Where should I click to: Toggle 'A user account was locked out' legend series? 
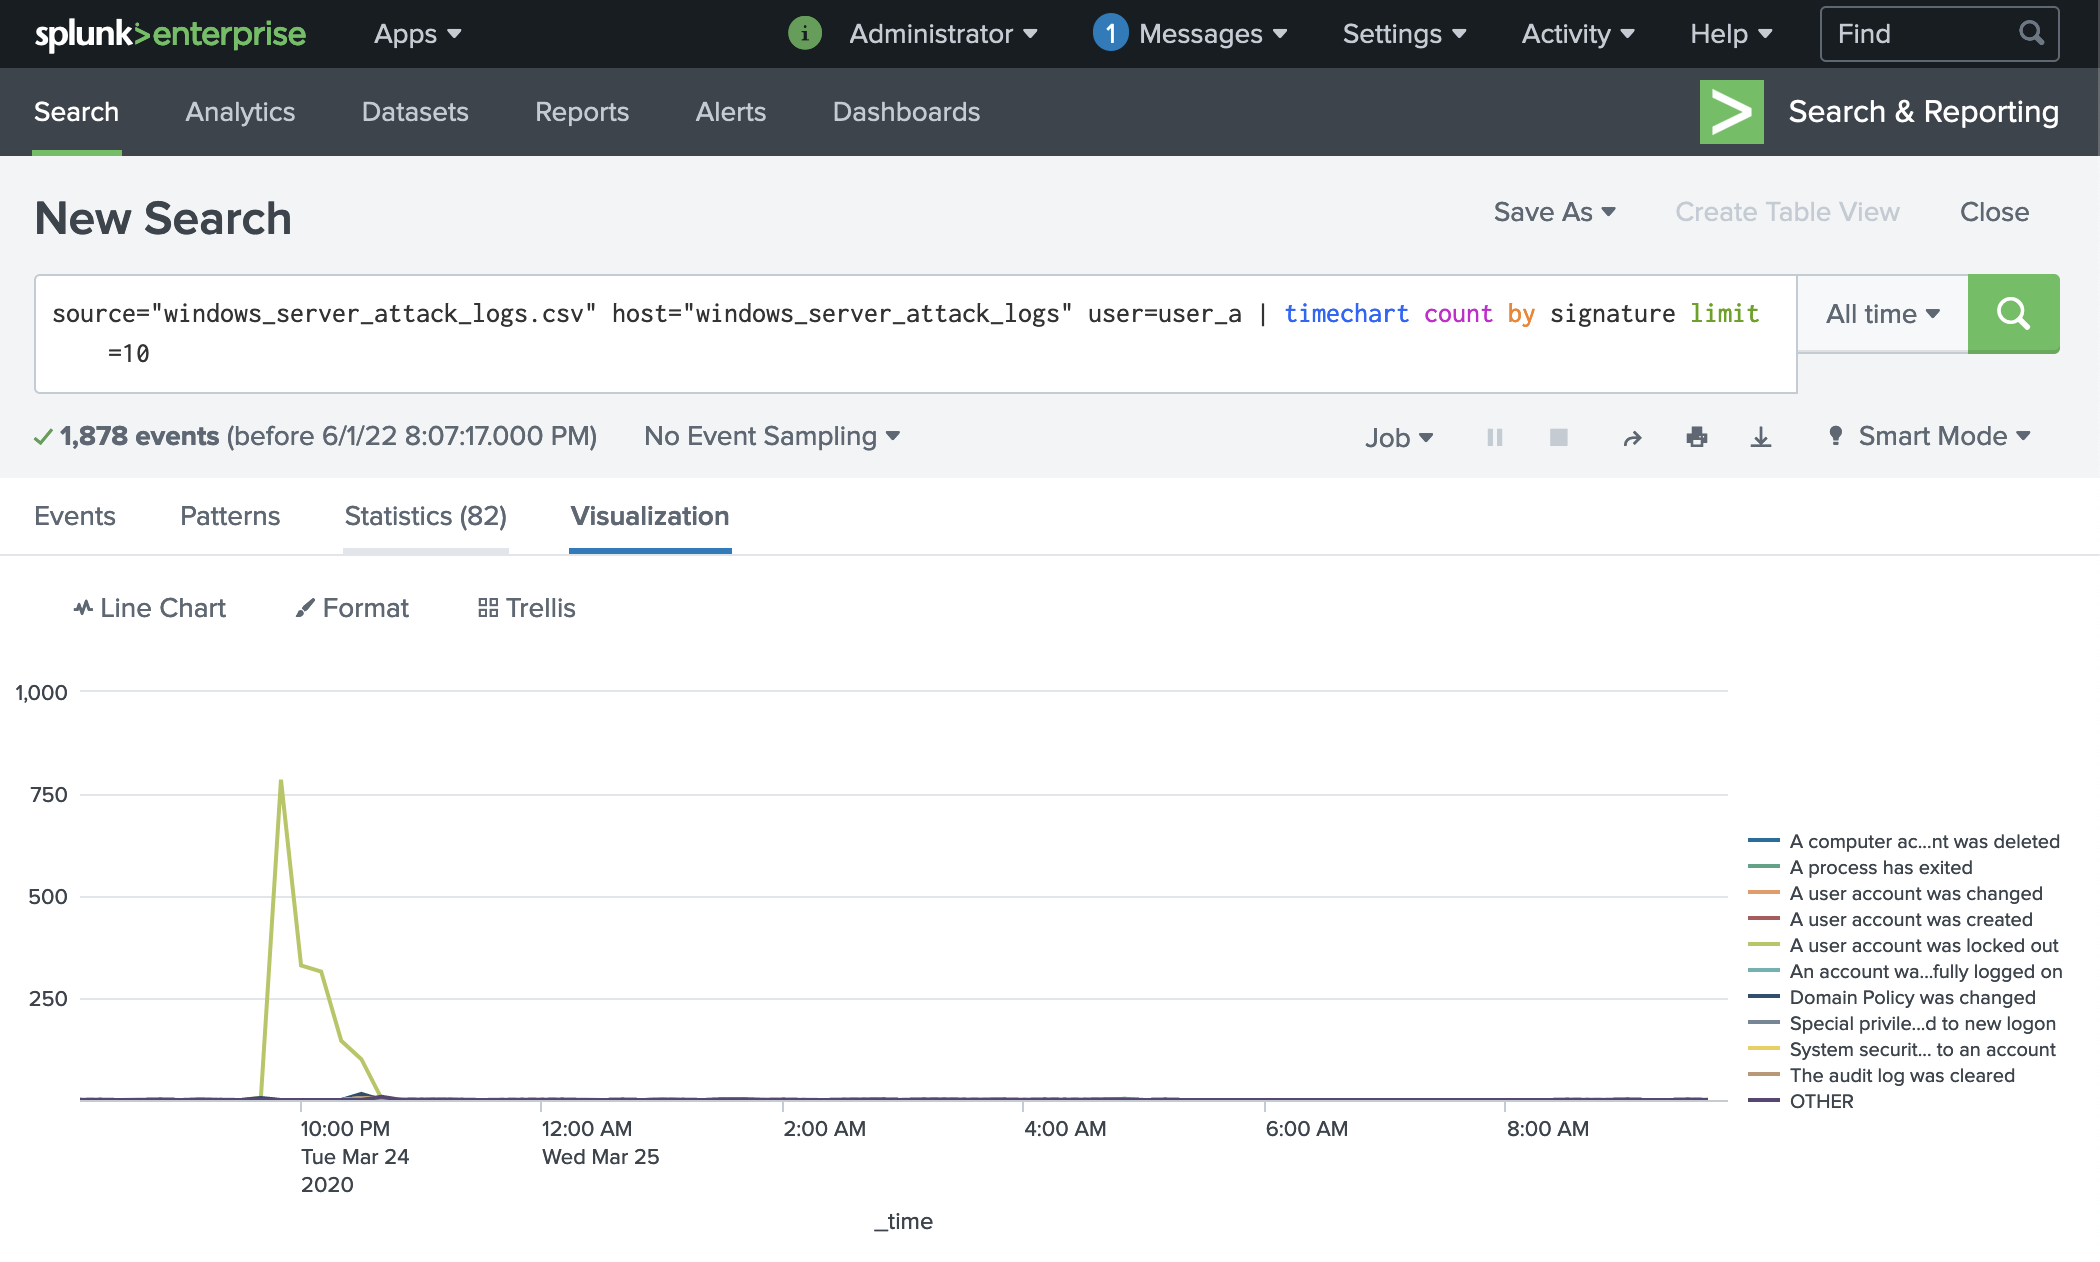[1922, 945]
